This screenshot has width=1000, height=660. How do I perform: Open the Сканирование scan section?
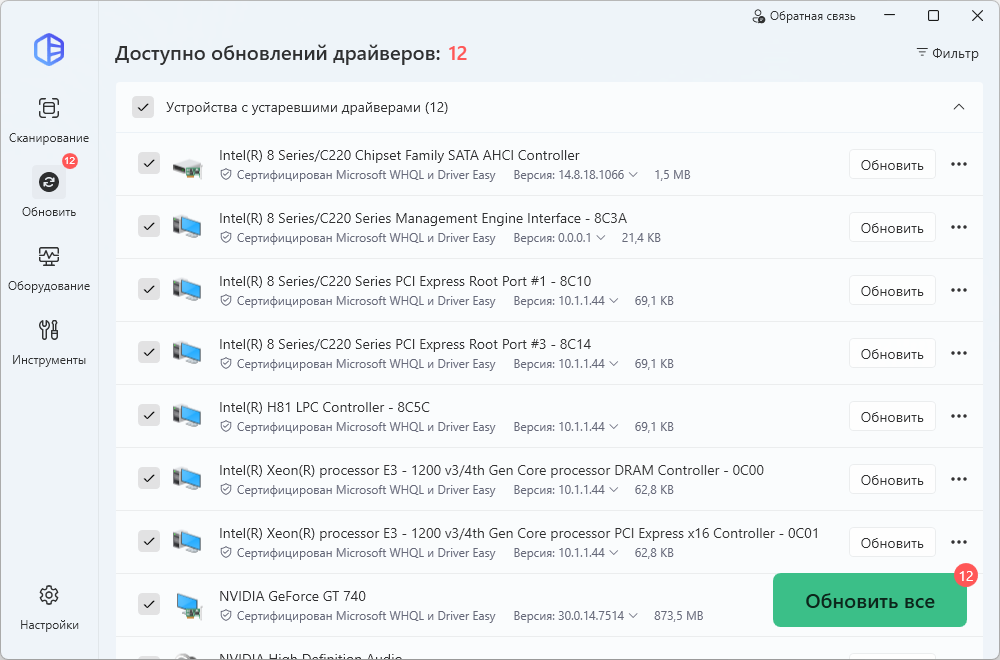point(49,119)
